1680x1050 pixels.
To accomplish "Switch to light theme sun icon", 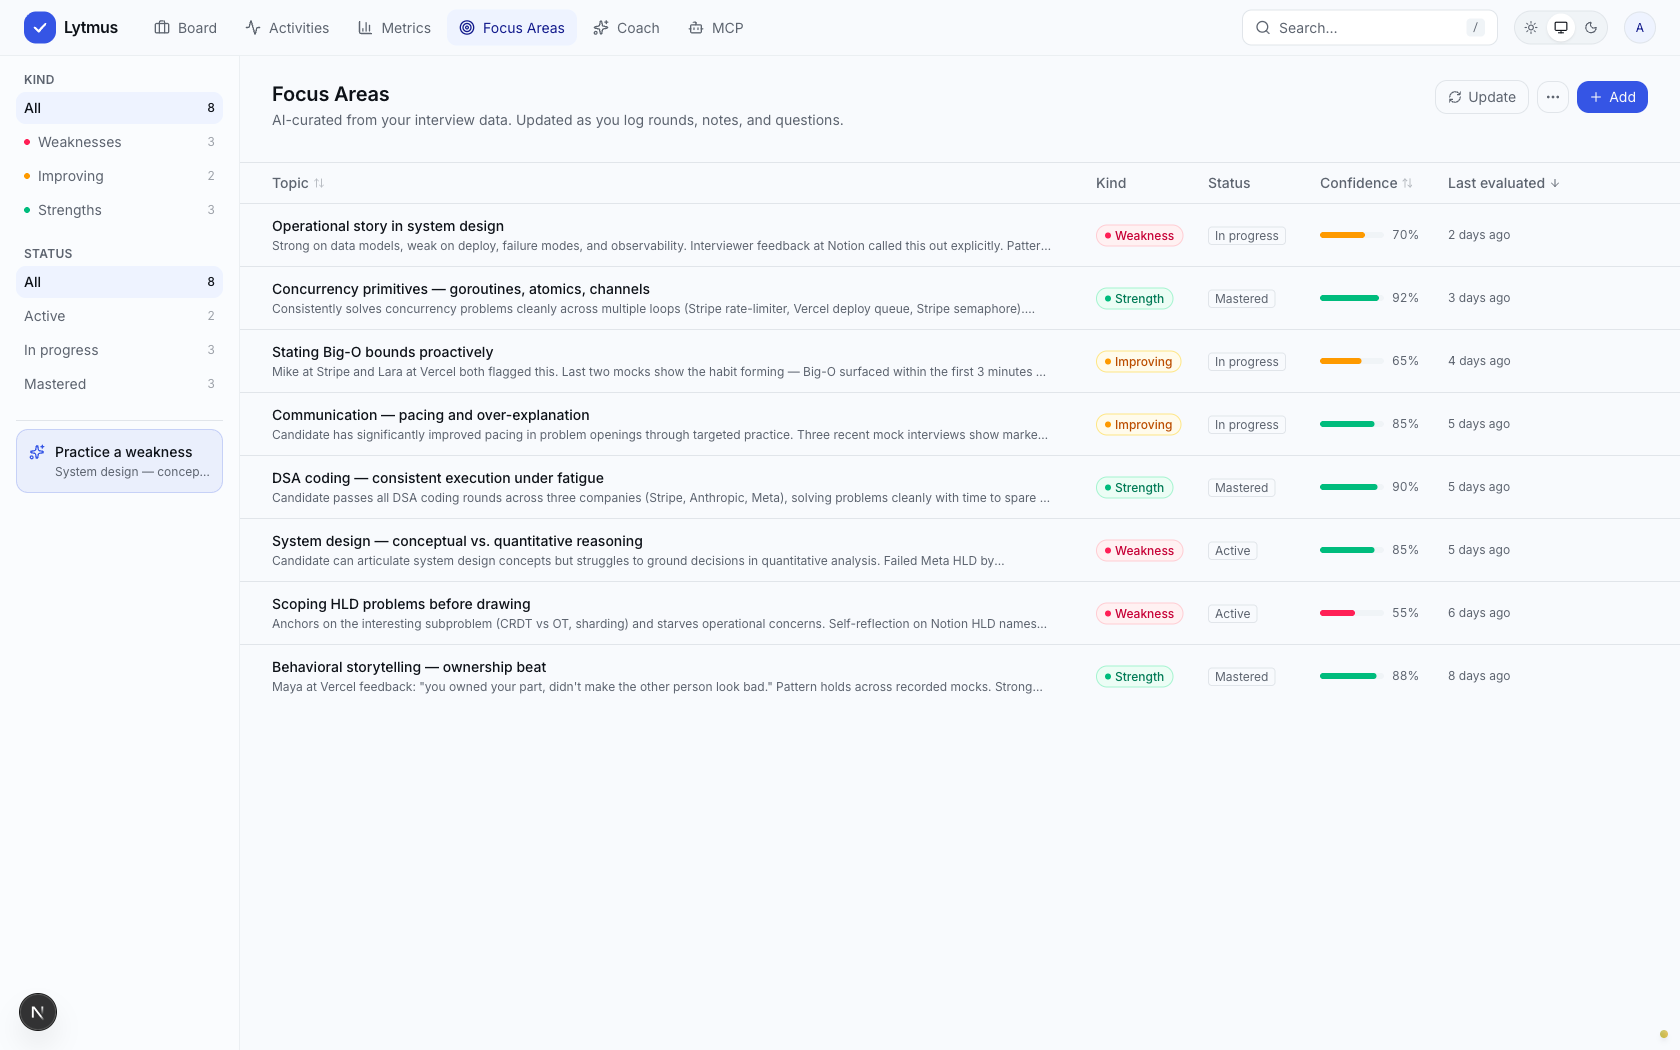I will (1531, 28).
